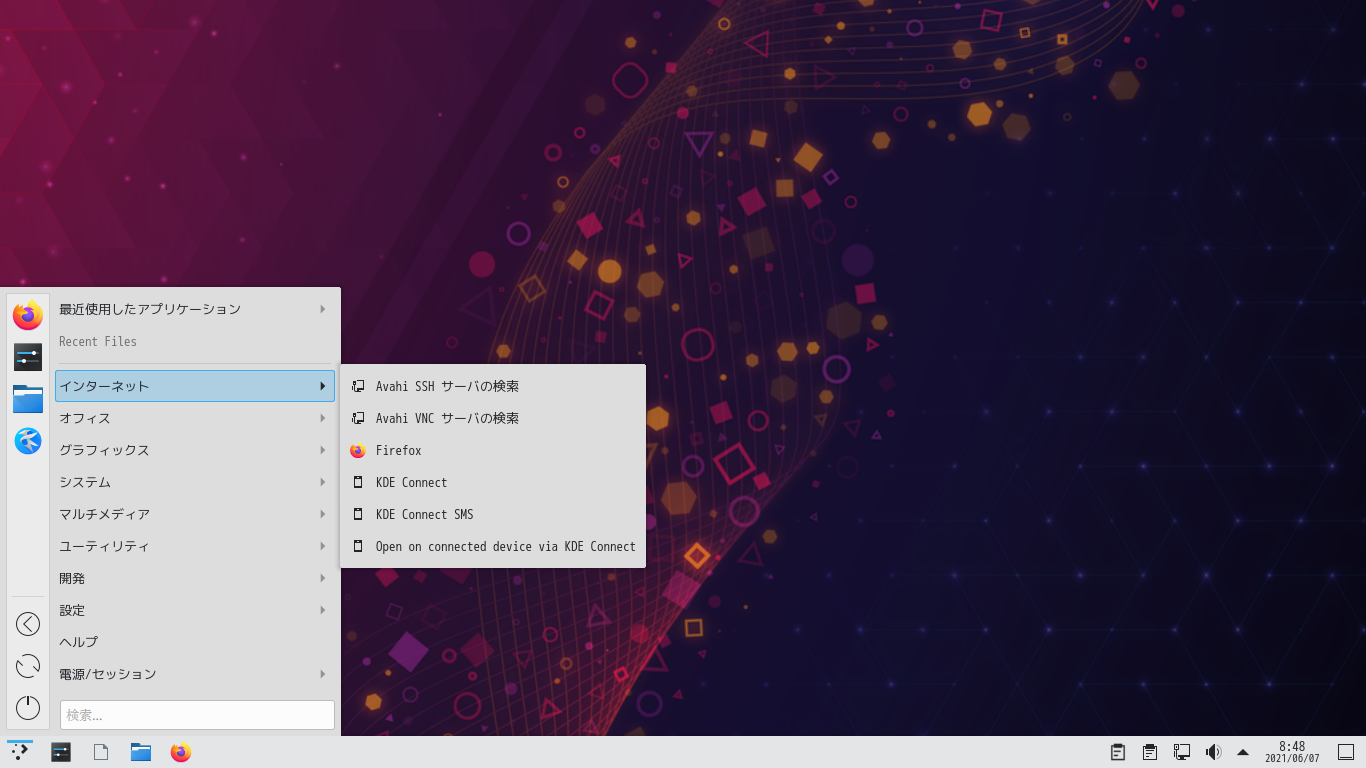Click the Avahi SSH サーバの検索 icon
This screenshot has height=768, width=1366.
click(358, 386)
